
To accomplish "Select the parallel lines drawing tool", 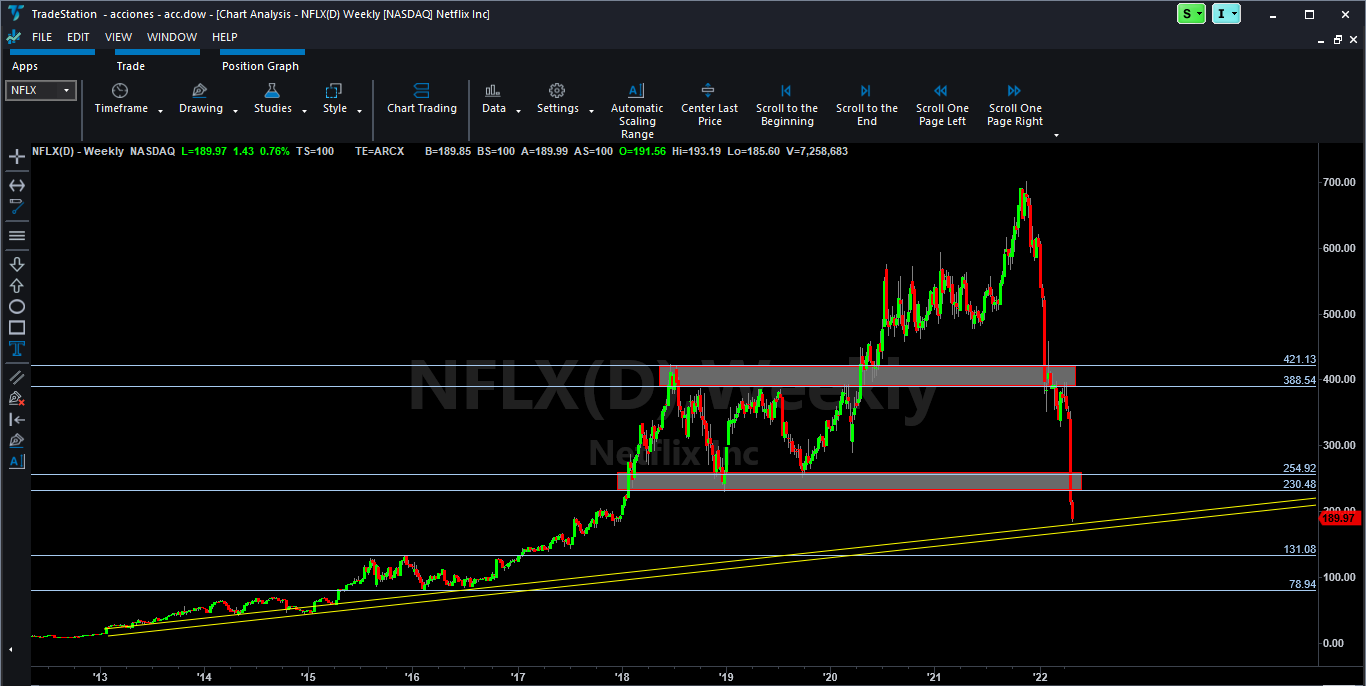I will (17, 377).
